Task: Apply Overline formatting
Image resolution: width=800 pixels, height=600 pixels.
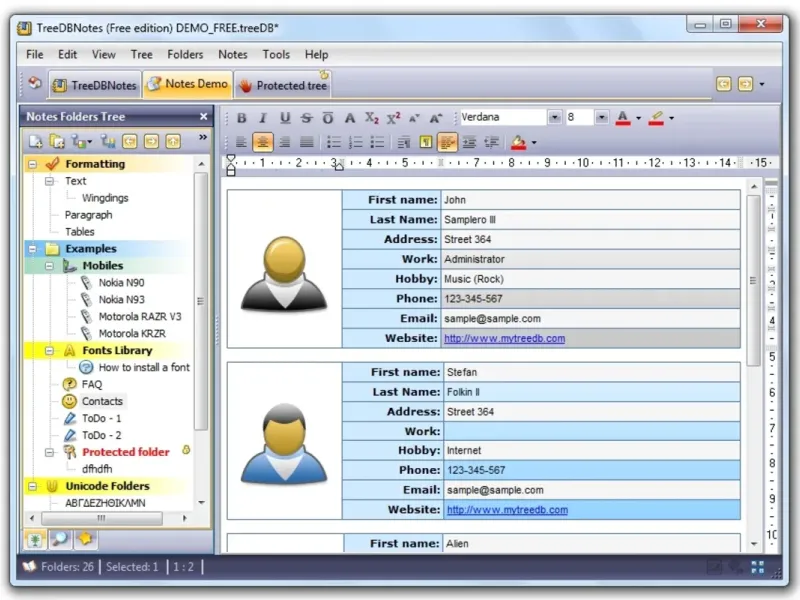Action: pos(328,118)
